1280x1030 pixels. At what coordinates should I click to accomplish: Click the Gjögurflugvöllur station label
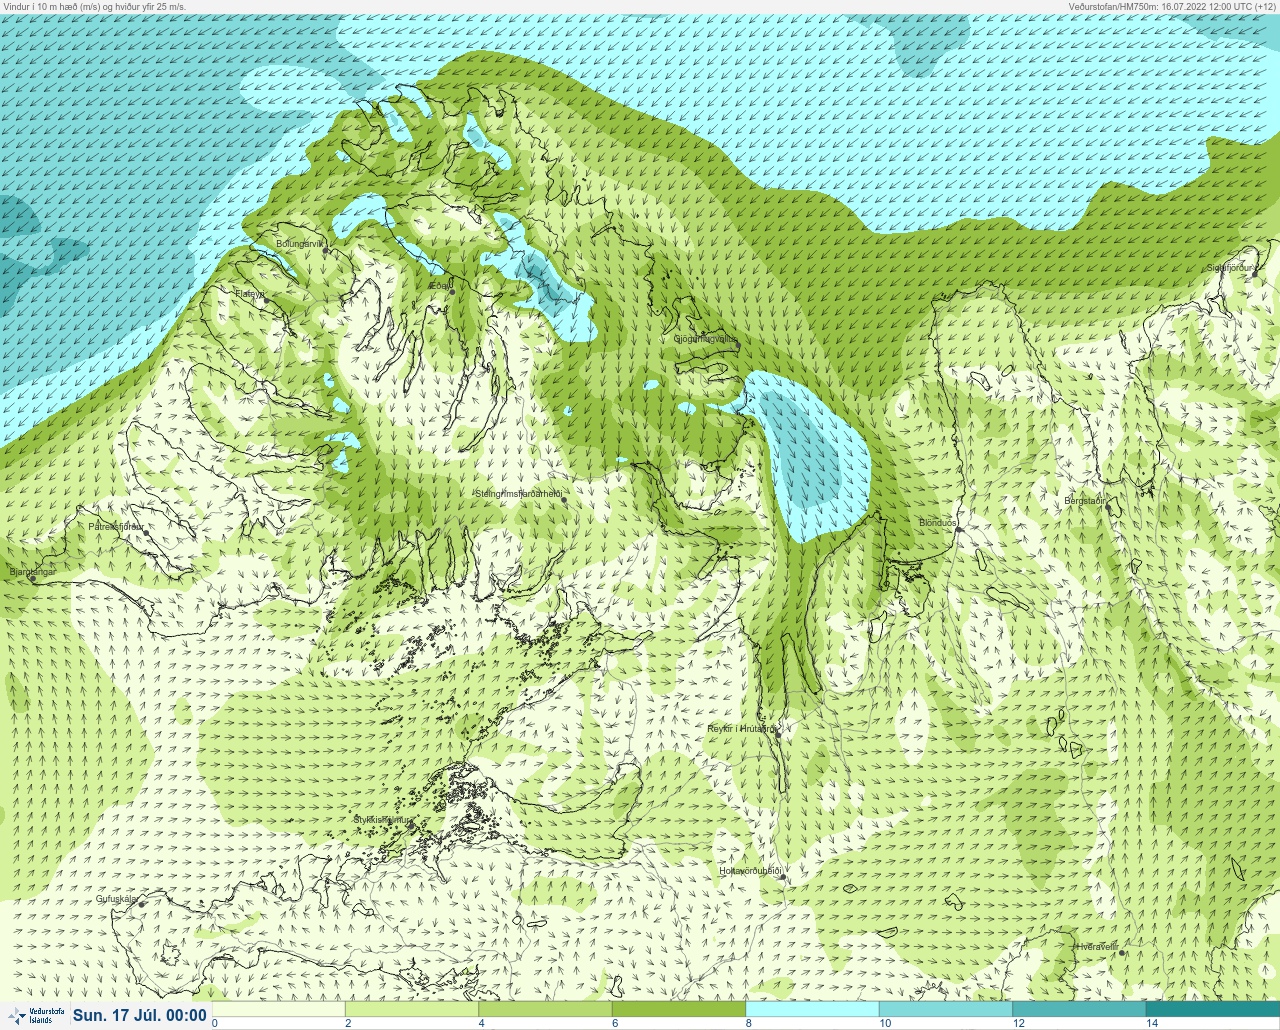point(705,339)
